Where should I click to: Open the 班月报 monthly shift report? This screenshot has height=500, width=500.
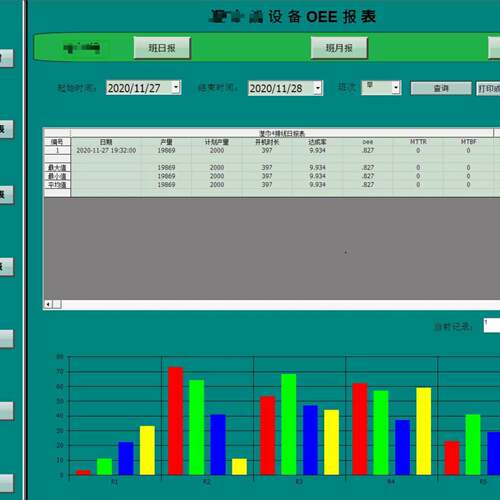(x=339, y=48)
